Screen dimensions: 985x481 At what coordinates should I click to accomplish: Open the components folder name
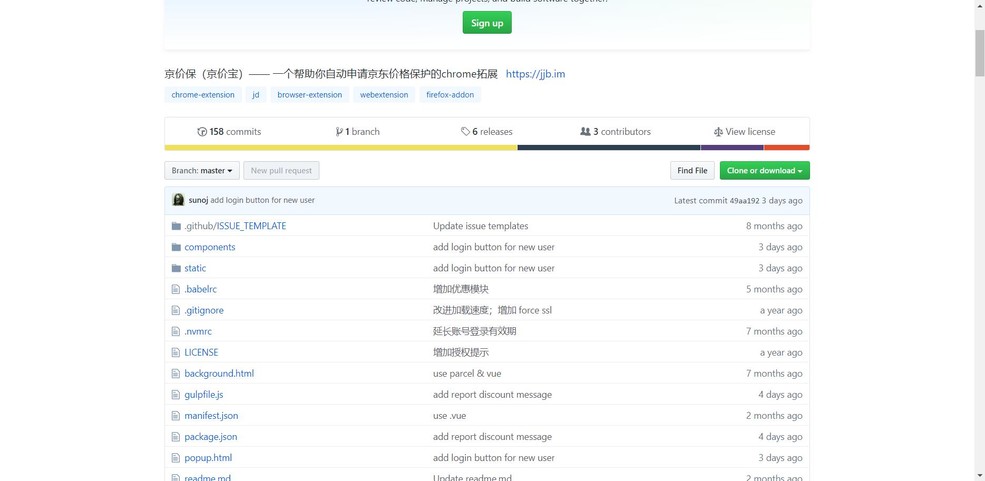[x=210, y=247]
